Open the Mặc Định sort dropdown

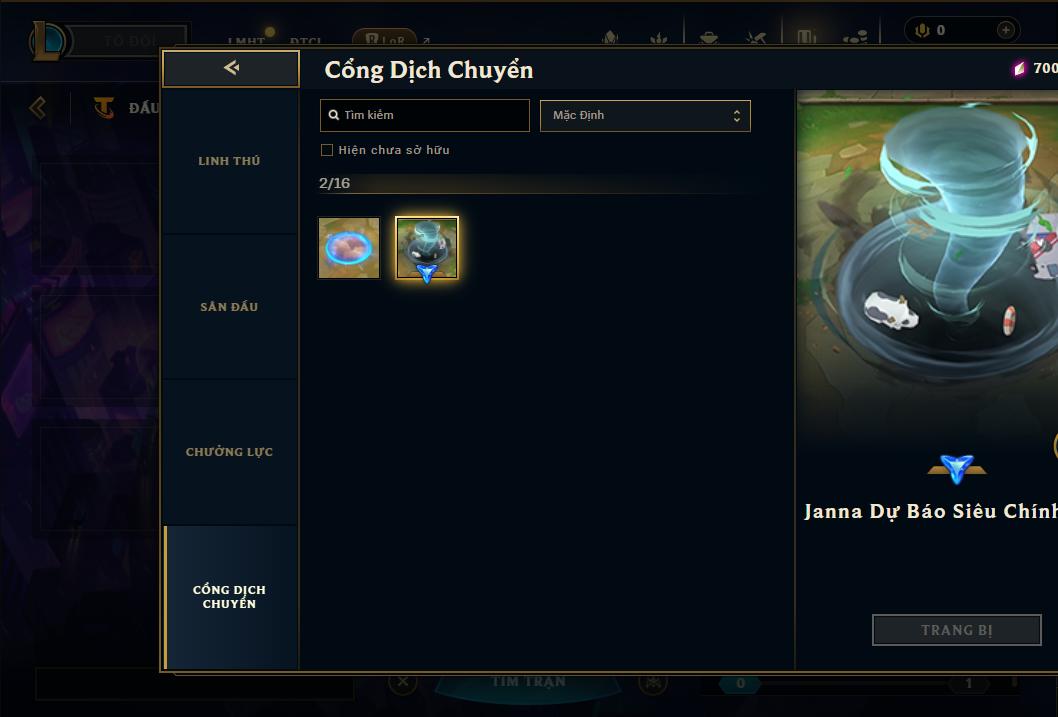tap(645, 115)
